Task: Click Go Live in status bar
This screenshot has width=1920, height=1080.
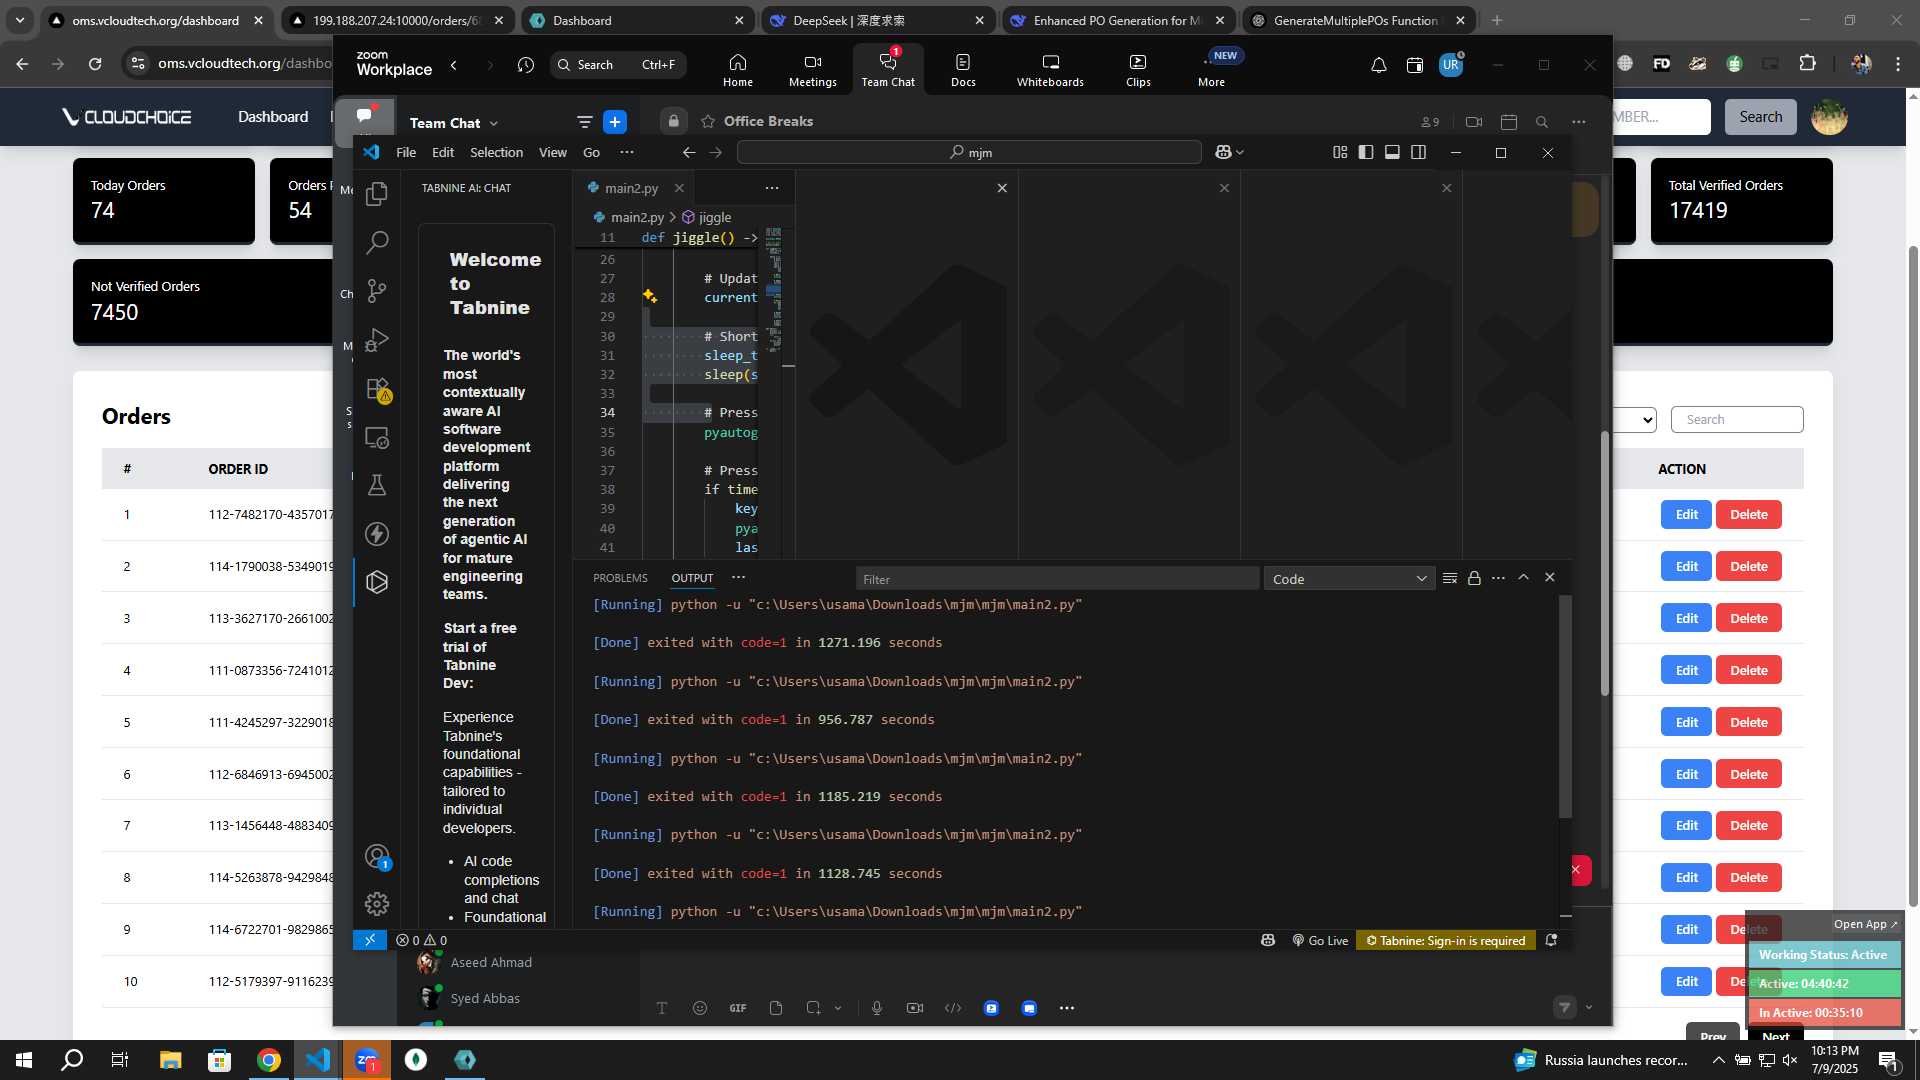Action: 1320,940
